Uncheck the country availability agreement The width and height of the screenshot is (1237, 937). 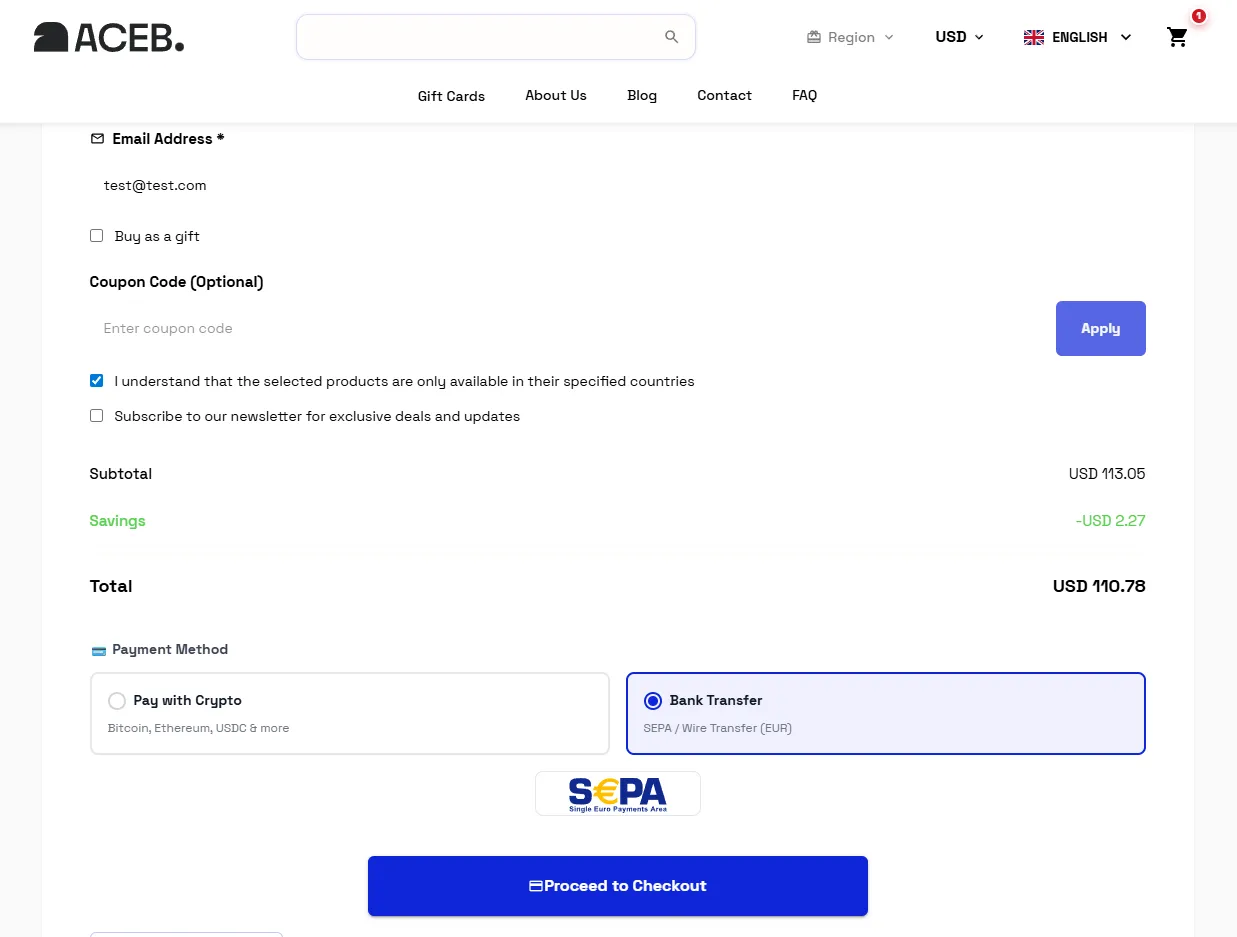(96, 380)
